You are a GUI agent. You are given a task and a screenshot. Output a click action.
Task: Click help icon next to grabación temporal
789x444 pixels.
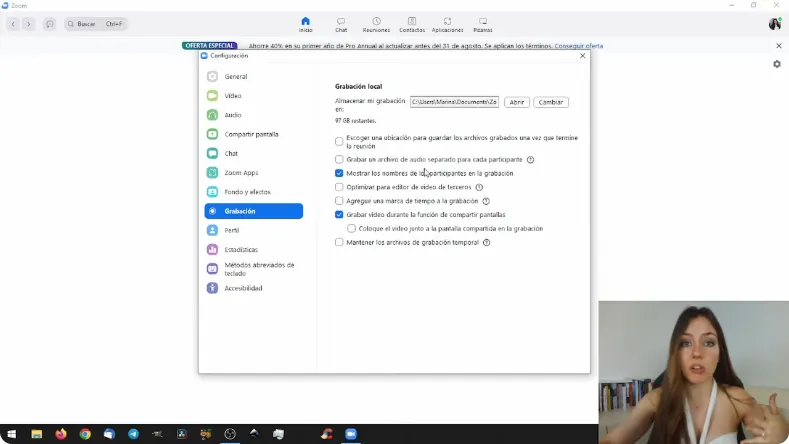pos(487,243)
